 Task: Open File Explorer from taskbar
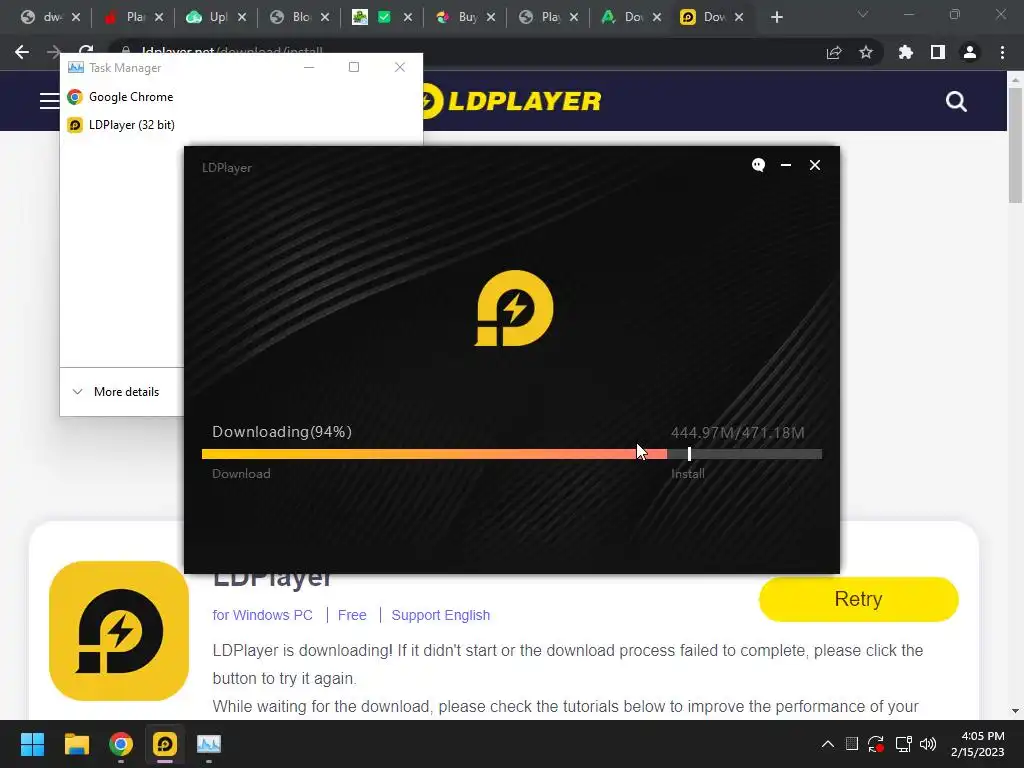[76, 744]
